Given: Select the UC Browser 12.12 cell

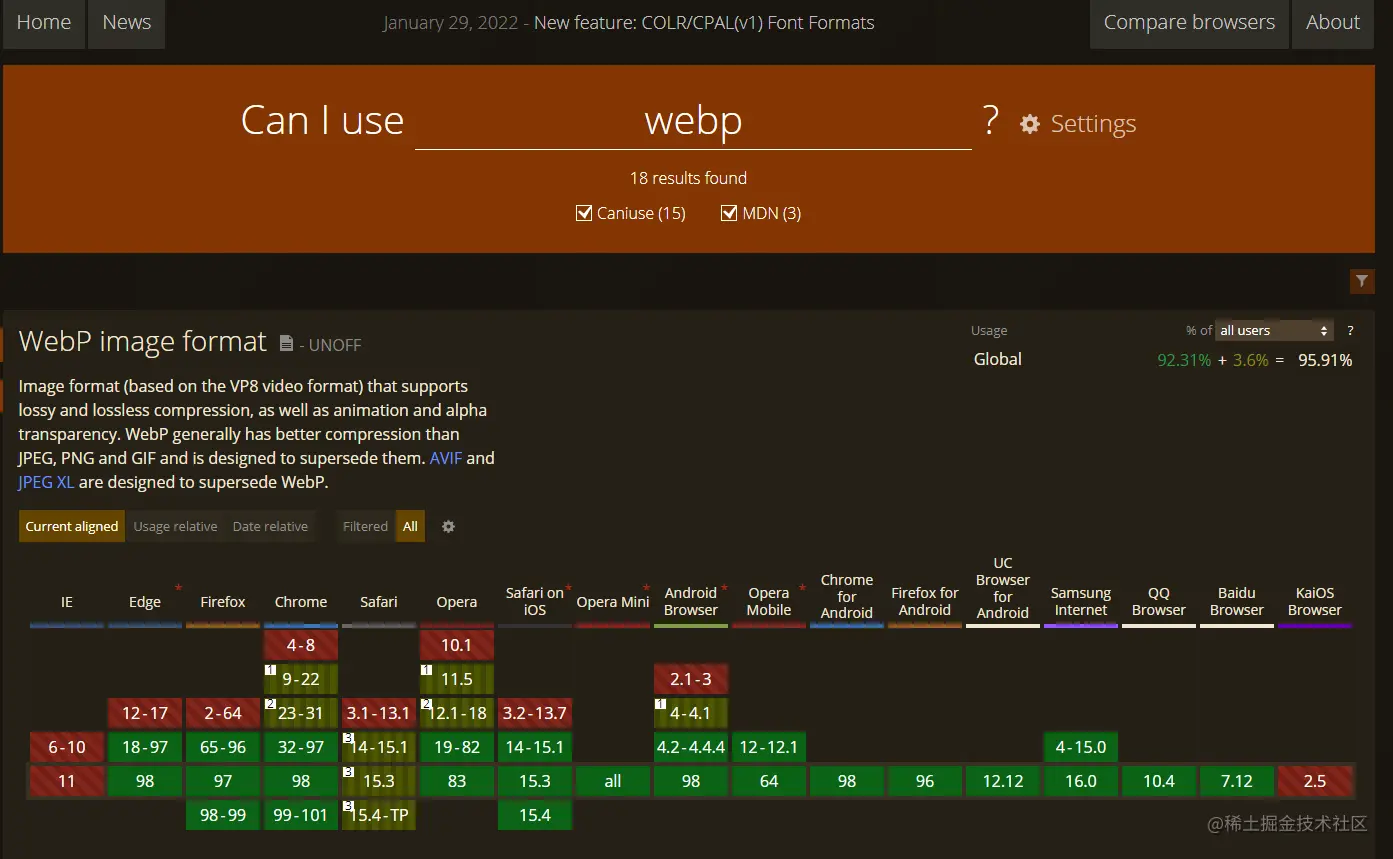Looking at the screenshot, I should [1003, 781].
